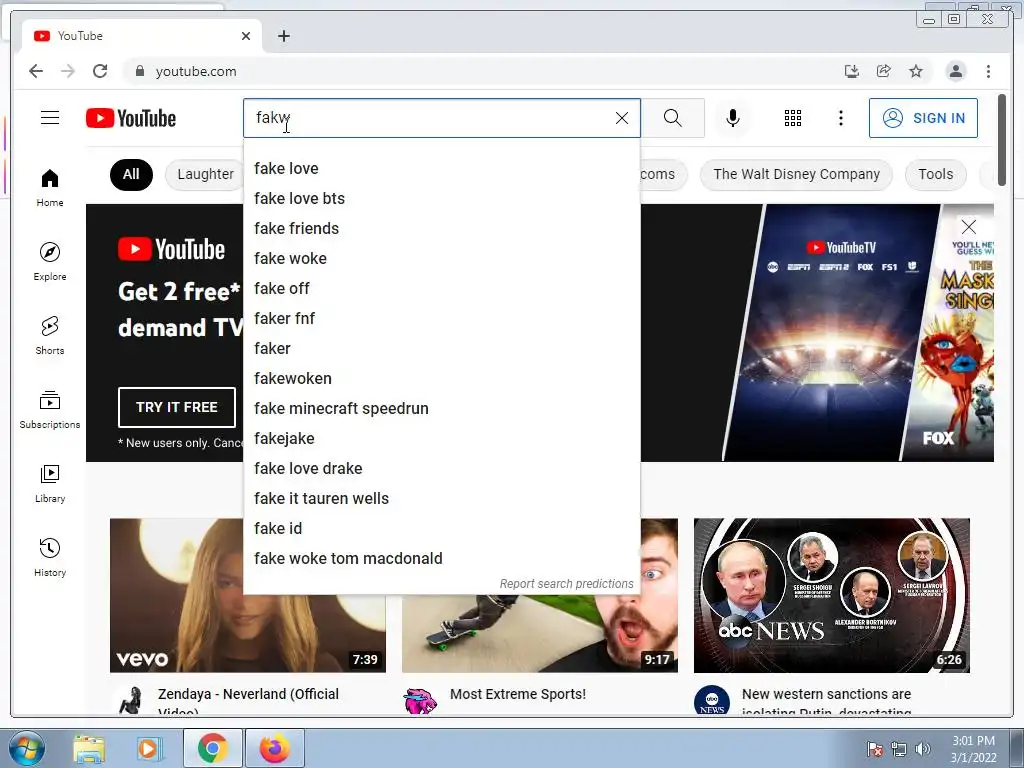Open the abc News sanctions video thumbnail
Image resolution: width=1024 pixels, height=768 pixels.
831,595
